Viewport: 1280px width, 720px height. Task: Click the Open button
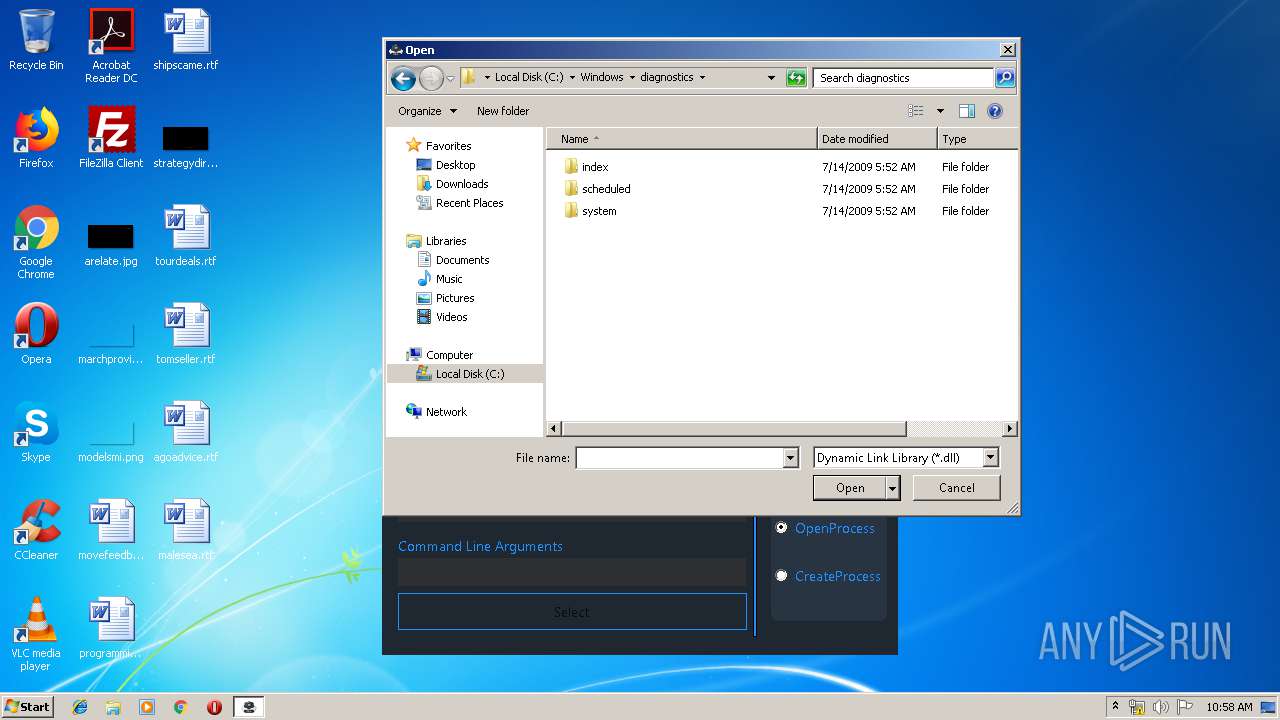(850, 488)
